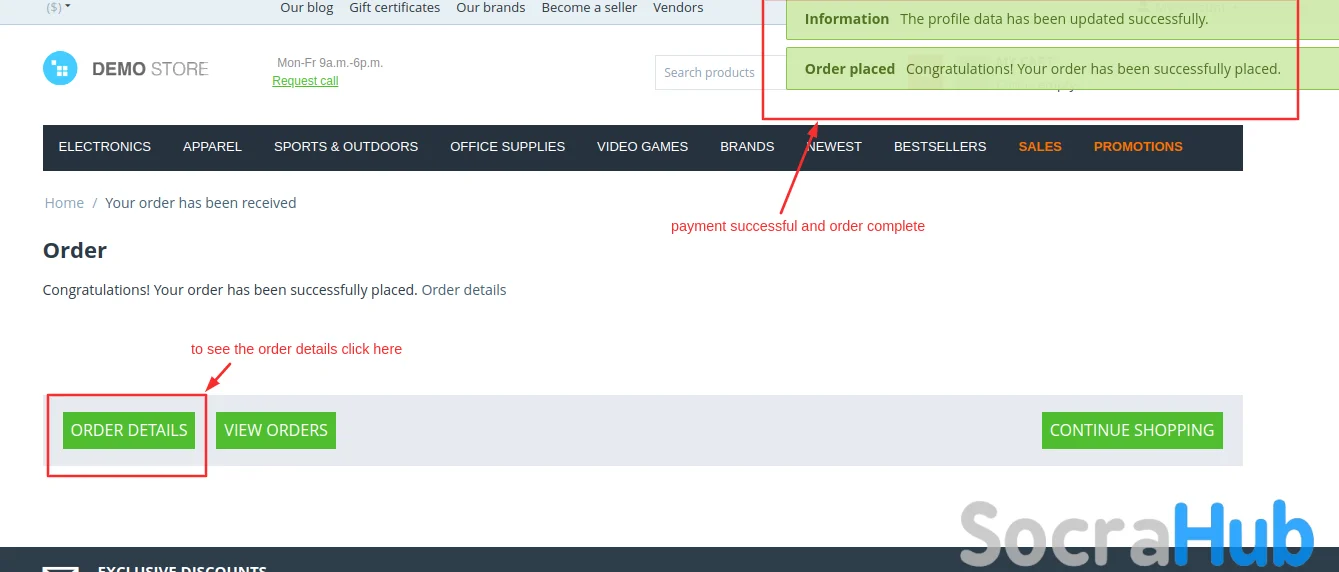Click the Continue Shopping button
The image size is (1339, 572).
1131,430
